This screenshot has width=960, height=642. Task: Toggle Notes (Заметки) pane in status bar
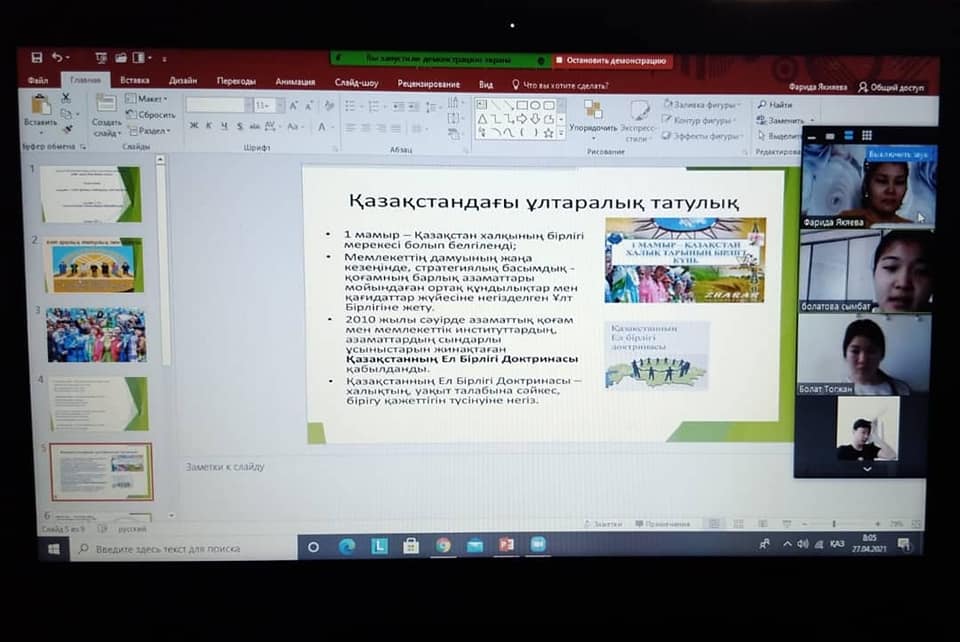[x=607, y=524]
